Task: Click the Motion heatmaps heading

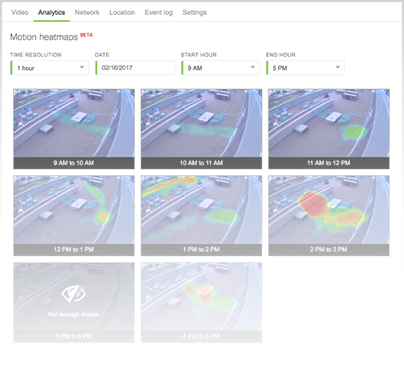Action: coord(44,37)
